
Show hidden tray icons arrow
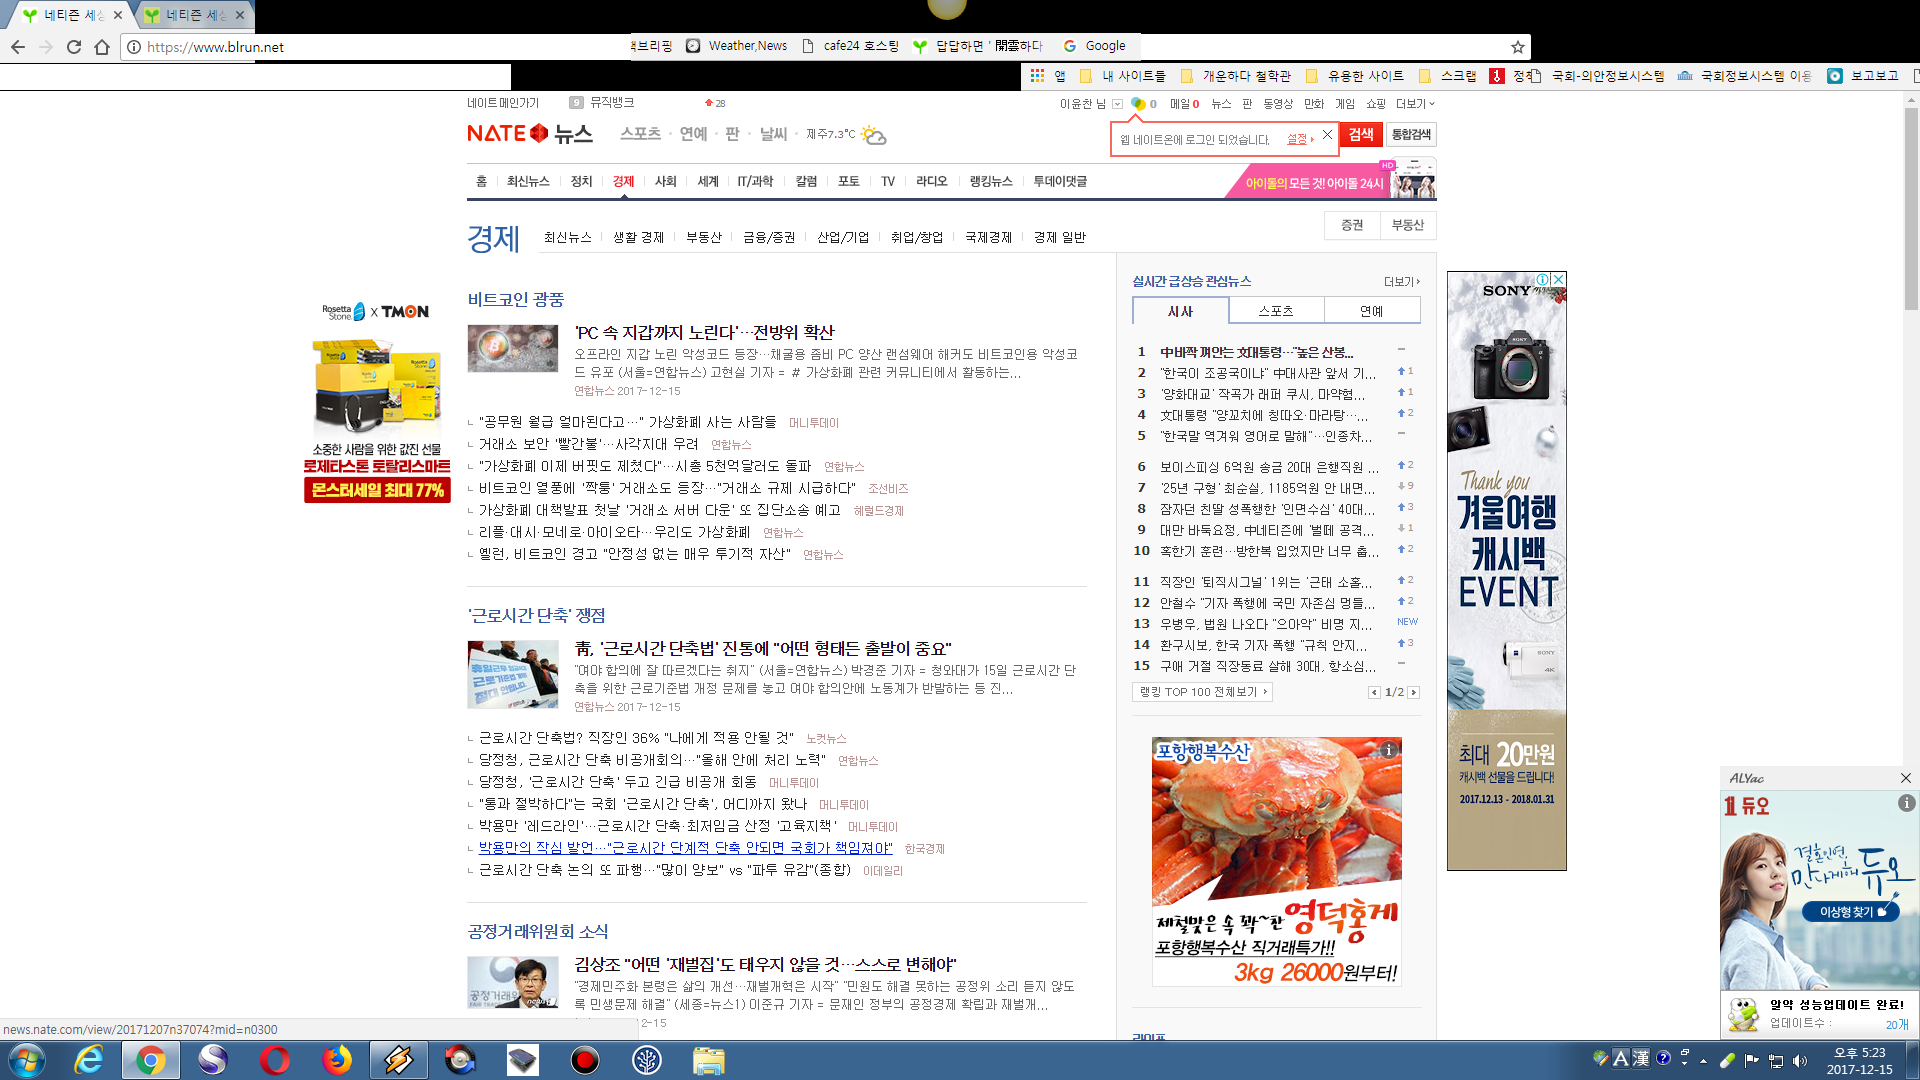pyautogui.click(x=1703, y=1061)
